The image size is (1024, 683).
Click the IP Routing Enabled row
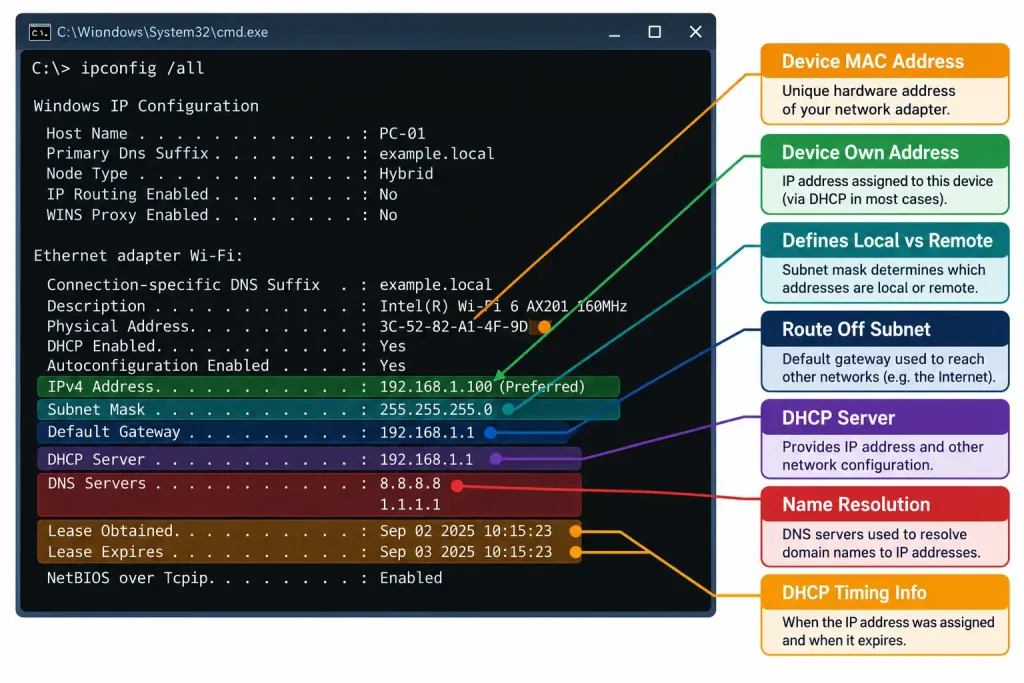(221, 194)
